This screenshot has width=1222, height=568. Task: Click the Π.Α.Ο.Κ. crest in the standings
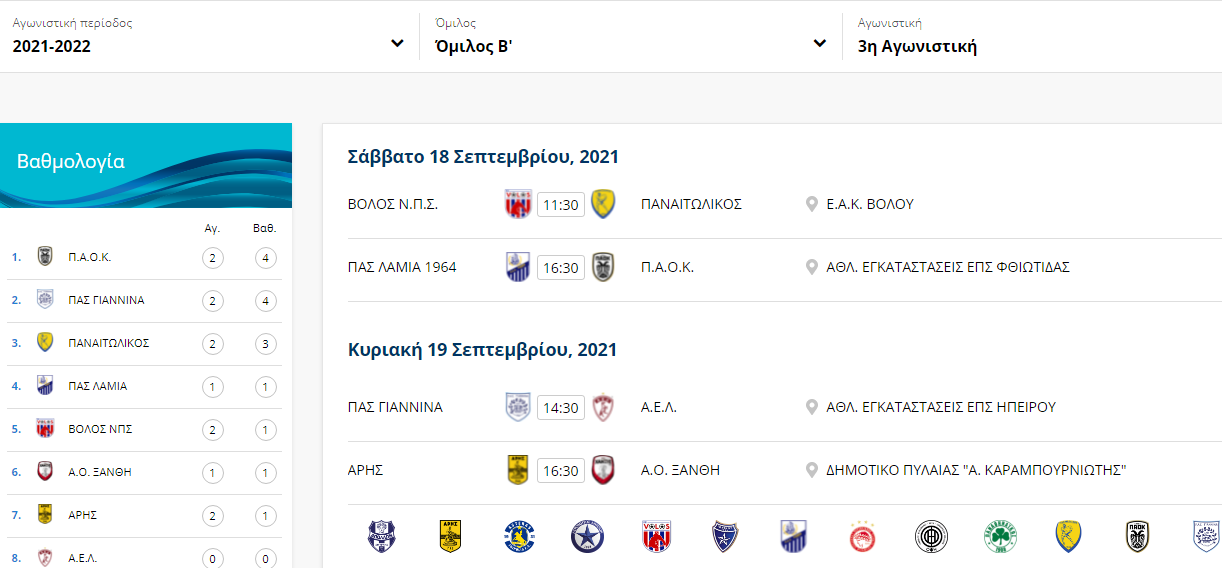[x=45, y=257]
